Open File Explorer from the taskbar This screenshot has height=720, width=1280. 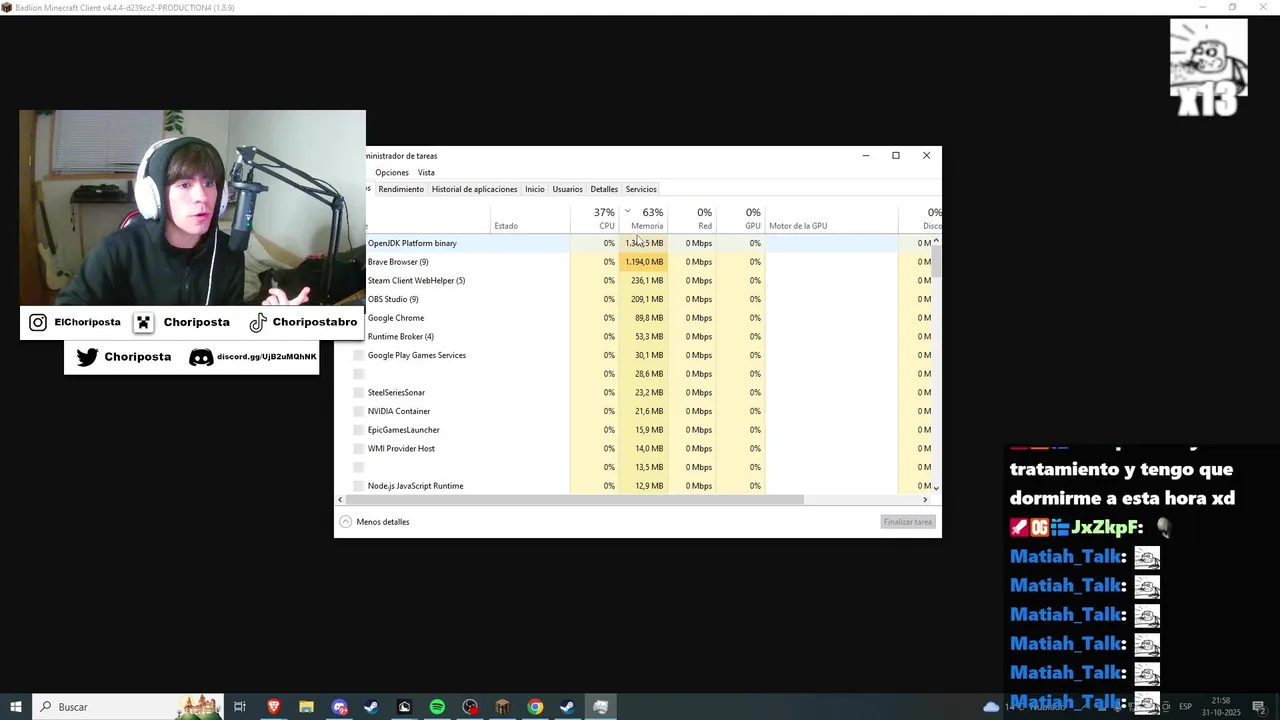click(x=307, y=707)
